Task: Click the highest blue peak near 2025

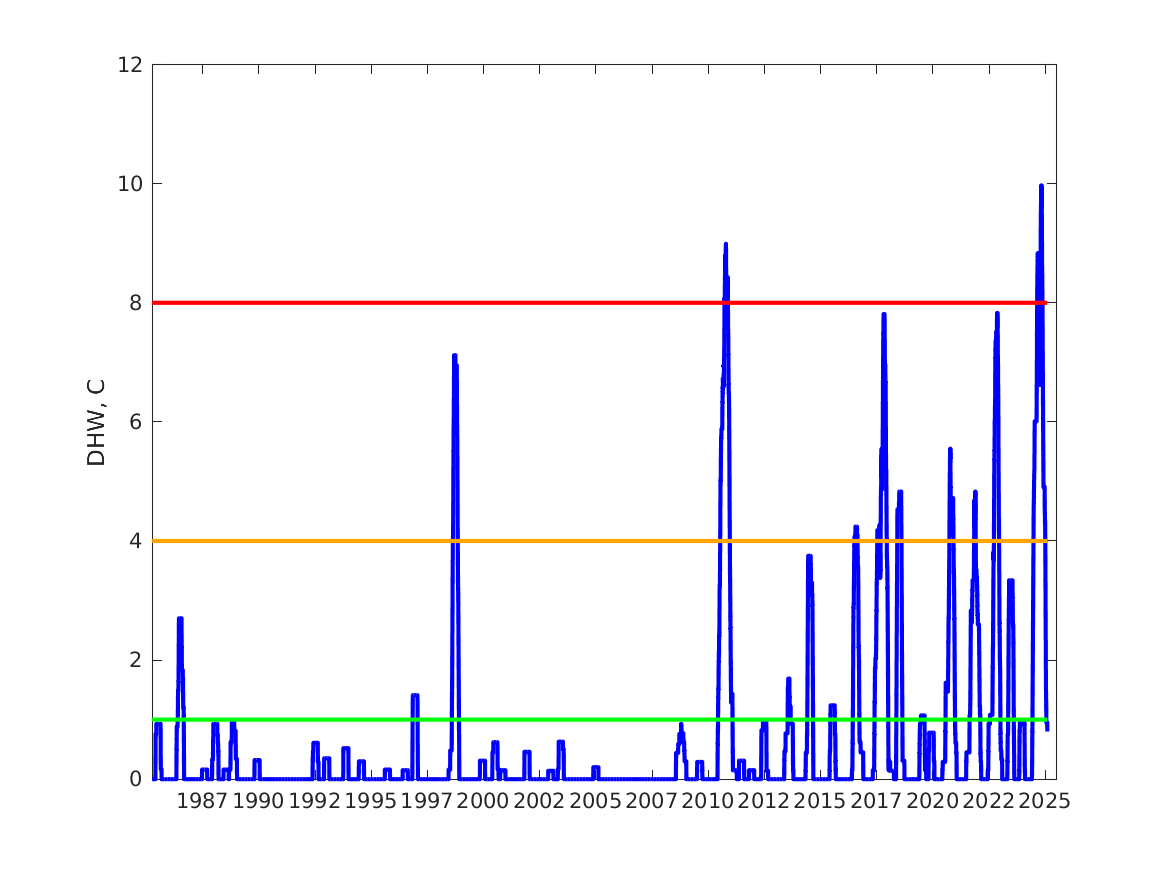Action: pyautogui.click(x=1041, y=187)
